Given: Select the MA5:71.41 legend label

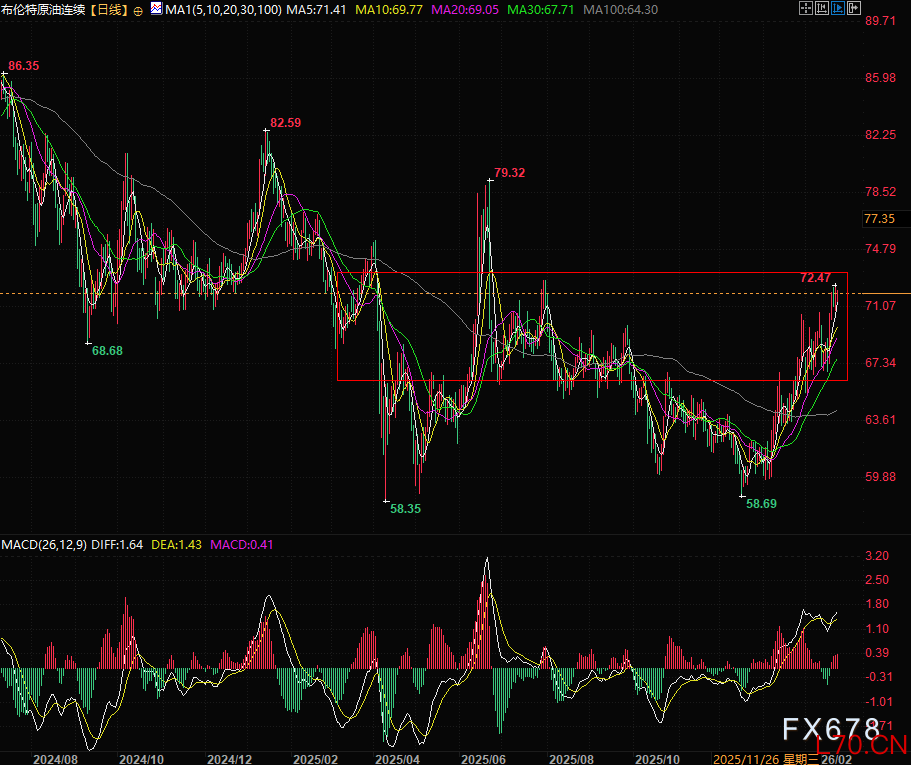Looking at the screenshot, I should pyautogui.click(x=318, y=10).
